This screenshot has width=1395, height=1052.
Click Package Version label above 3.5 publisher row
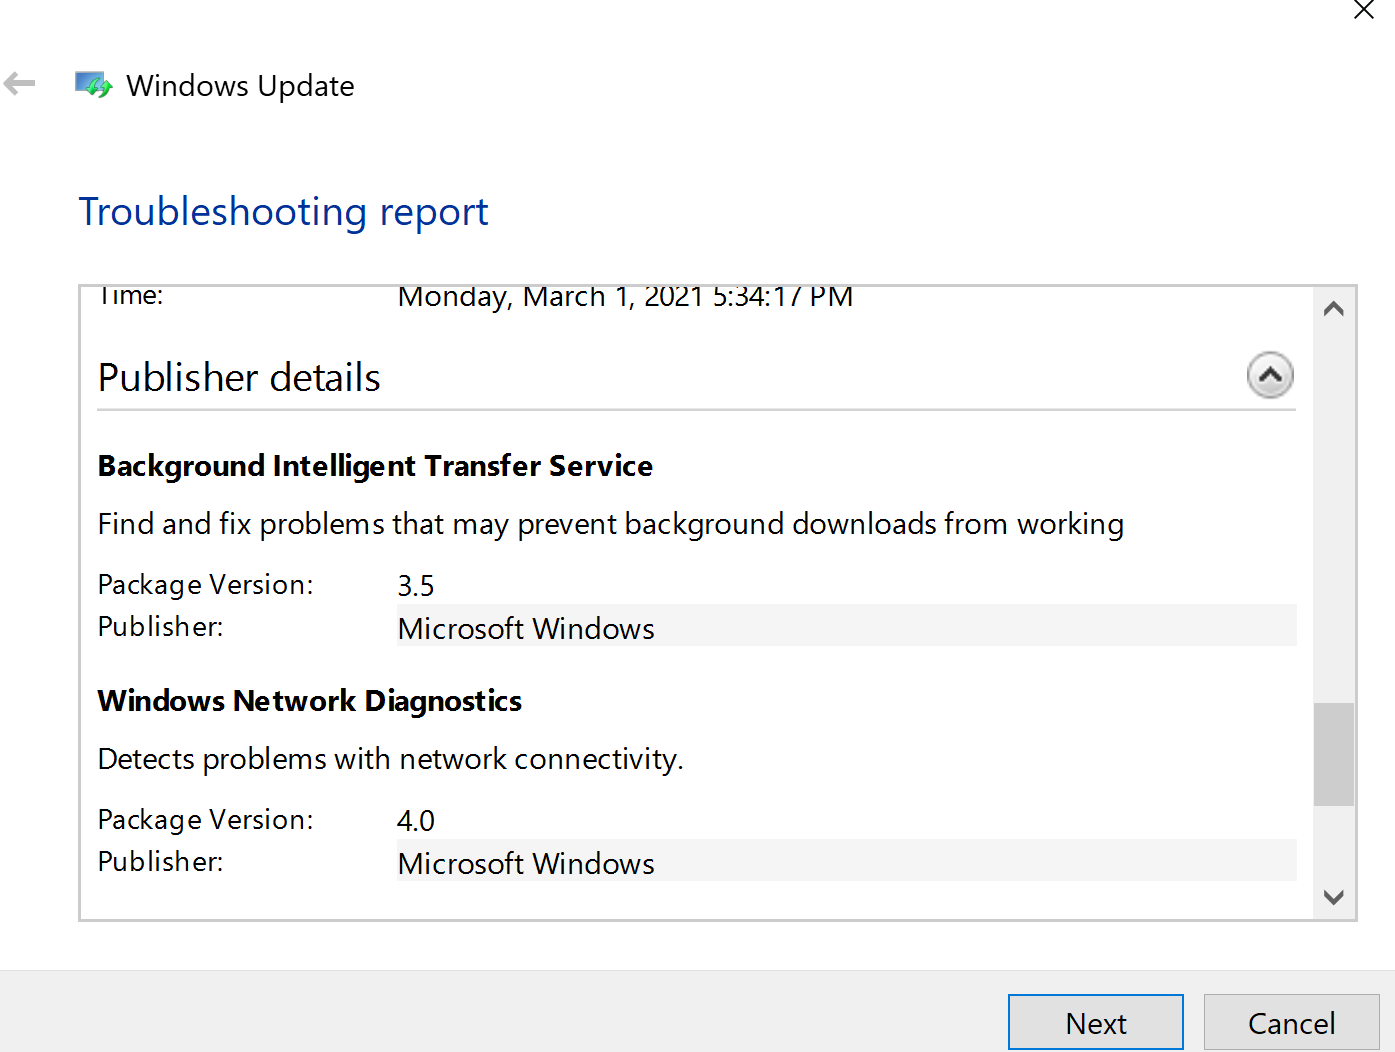tap(206, 585)
